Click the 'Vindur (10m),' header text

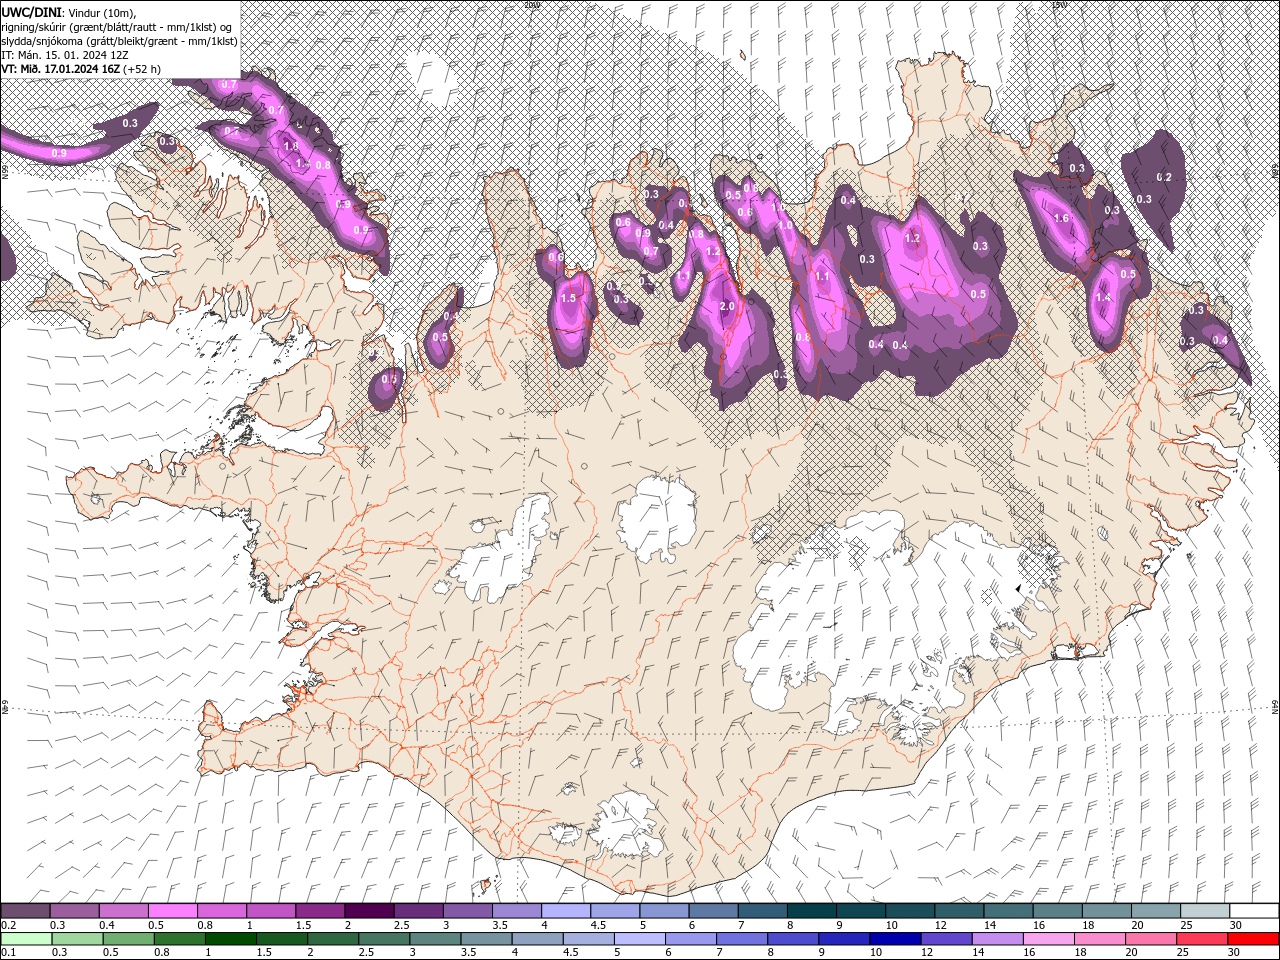103,12
